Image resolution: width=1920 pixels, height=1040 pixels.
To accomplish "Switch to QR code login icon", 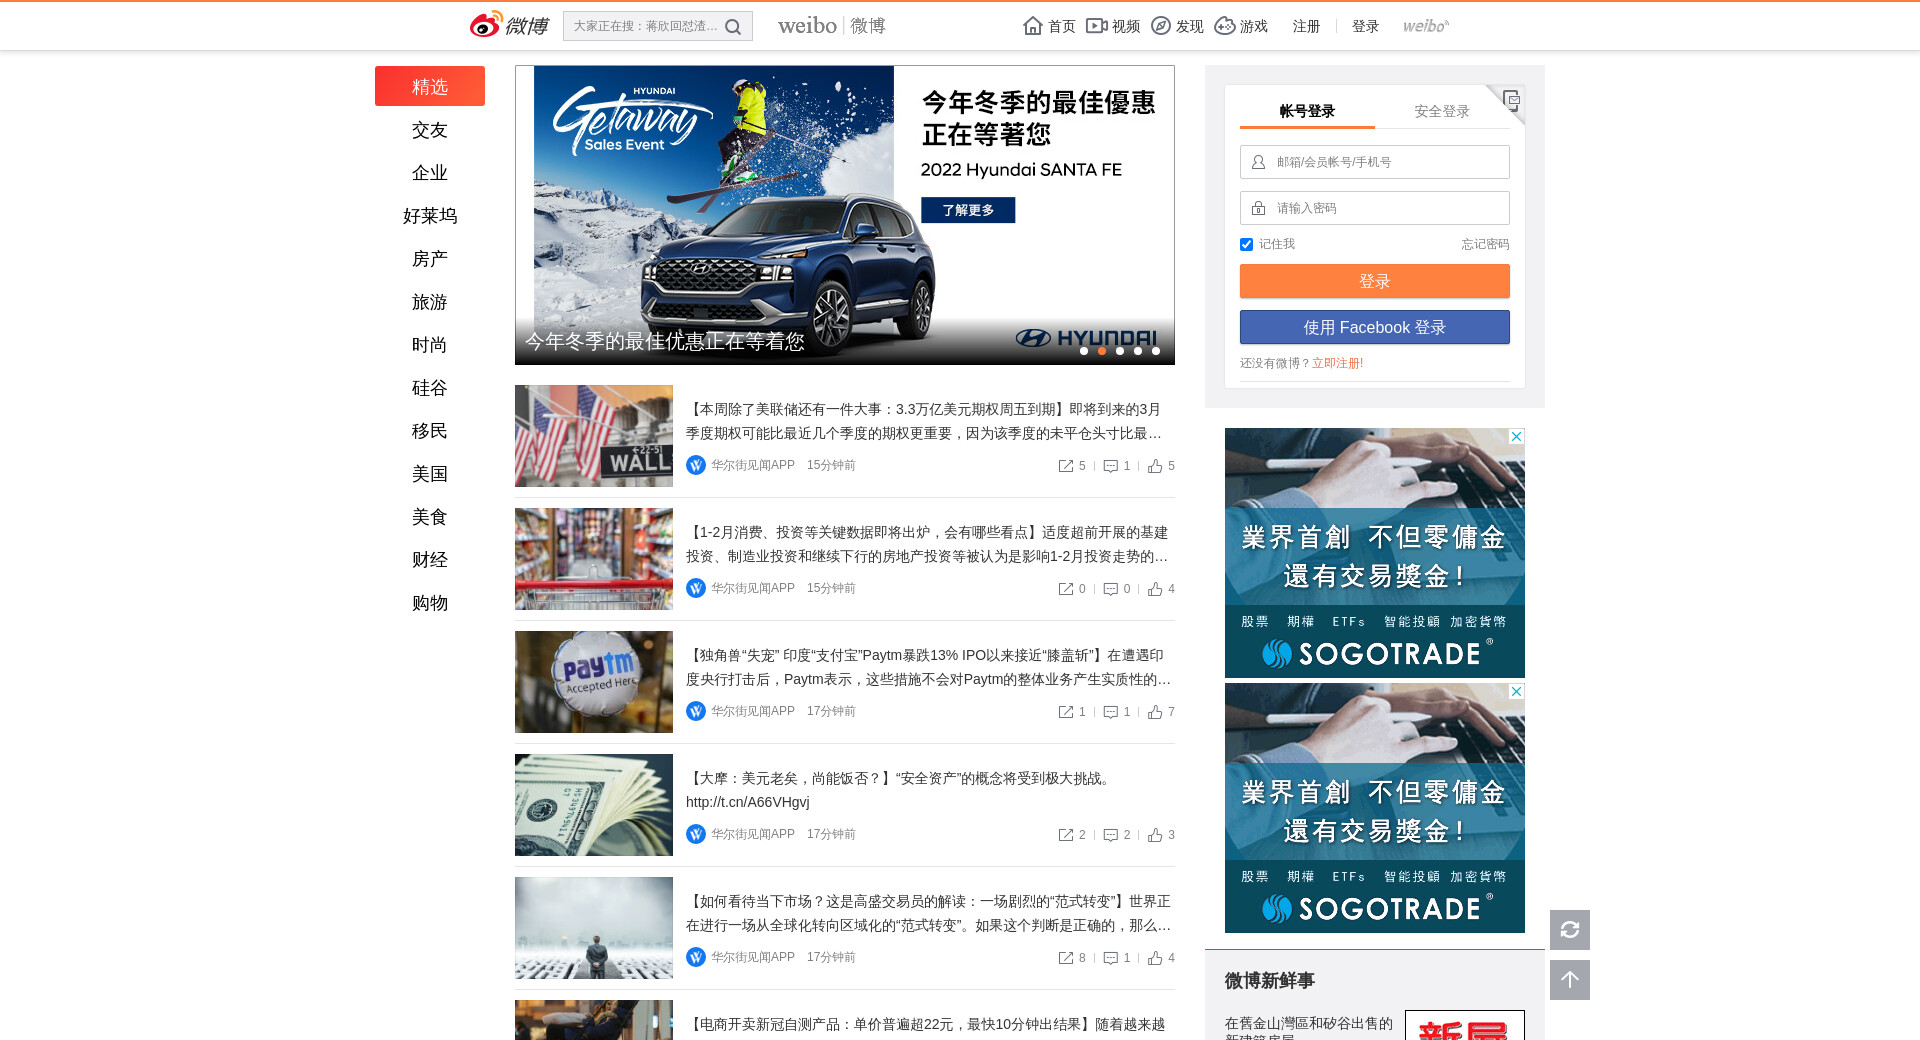I will point(1511,99).
